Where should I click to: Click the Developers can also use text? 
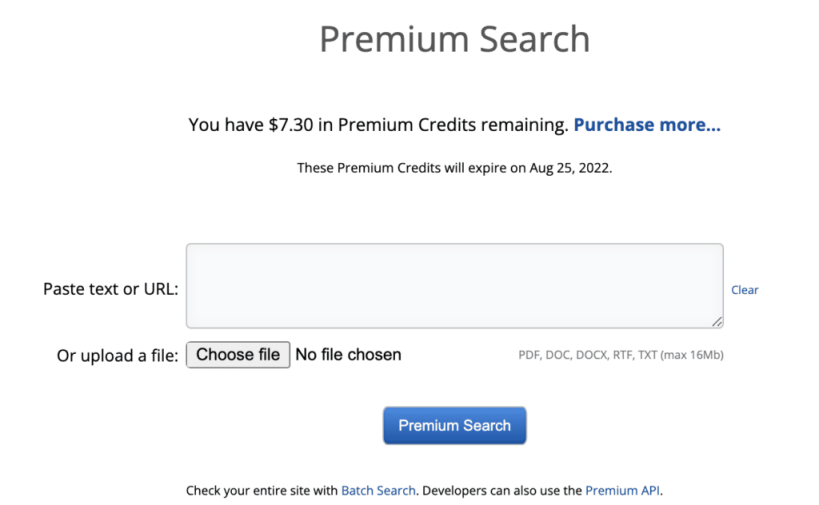501,491
